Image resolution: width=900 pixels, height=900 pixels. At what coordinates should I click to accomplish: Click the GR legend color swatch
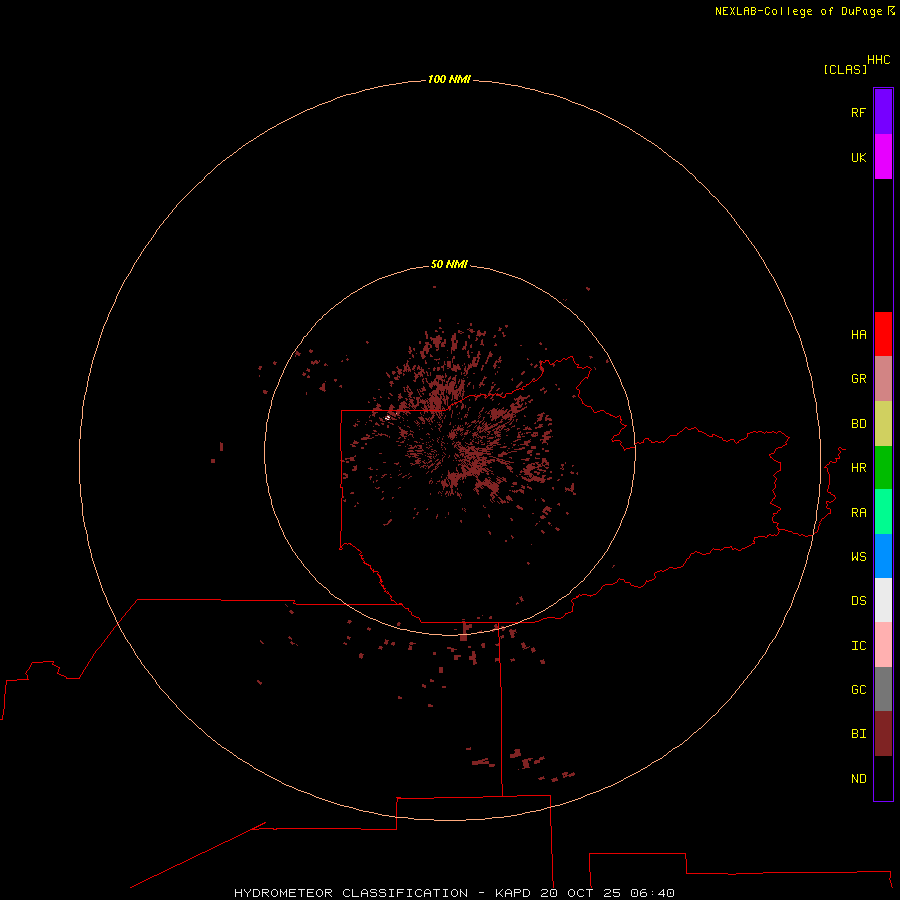[x=883, y=379]
